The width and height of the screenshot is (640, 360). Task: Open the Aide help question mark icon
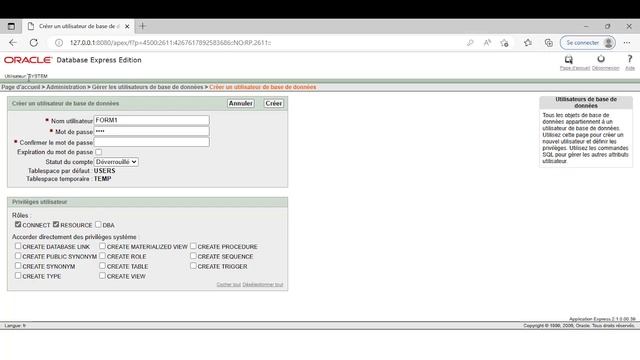tap(630, 59)
